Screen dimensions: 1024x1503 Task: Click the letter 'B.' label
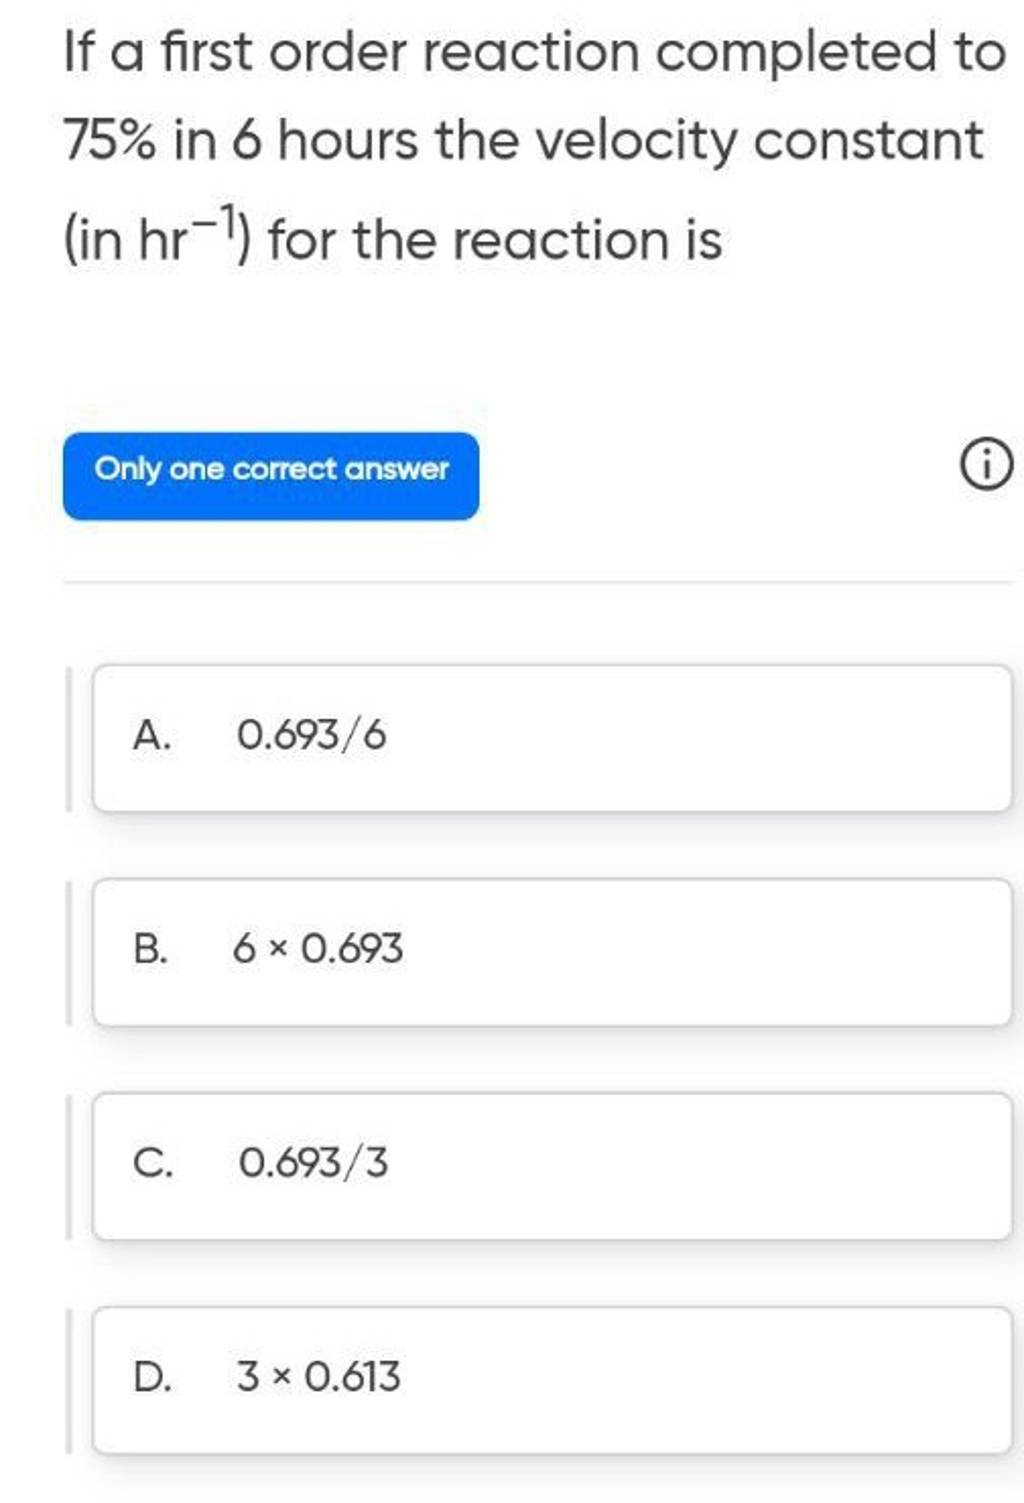[x=149, y=950]
